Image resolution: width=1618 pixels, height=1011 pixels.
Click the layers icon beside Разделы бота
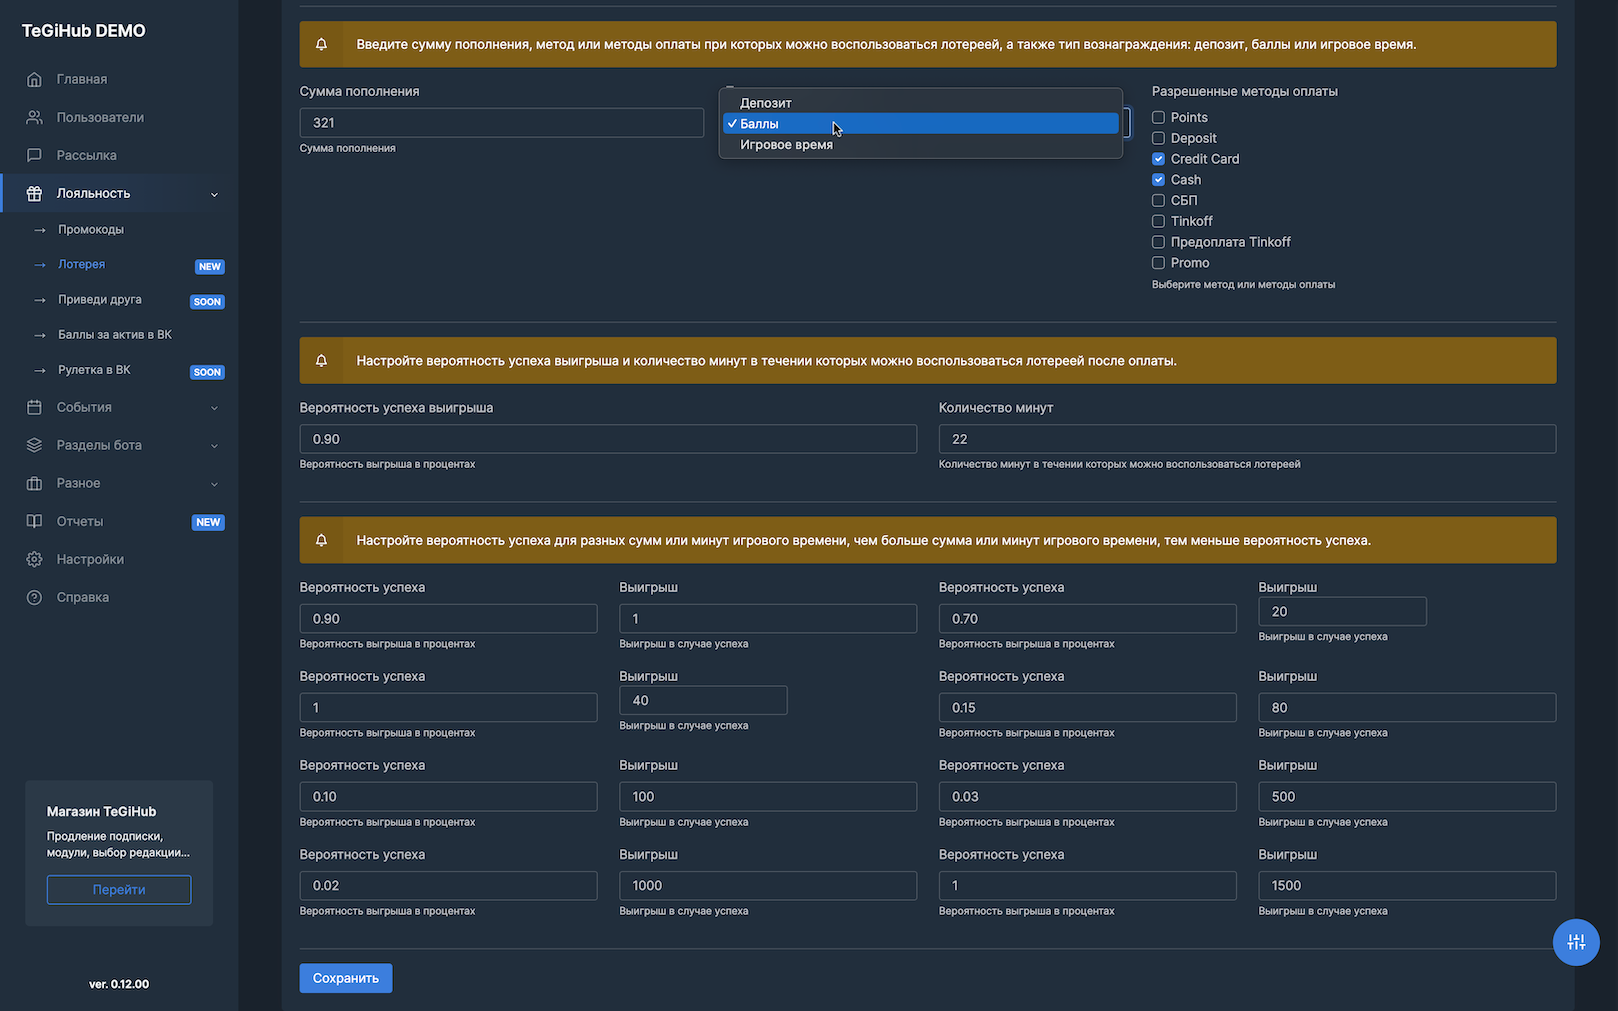(x=34, y=445)
